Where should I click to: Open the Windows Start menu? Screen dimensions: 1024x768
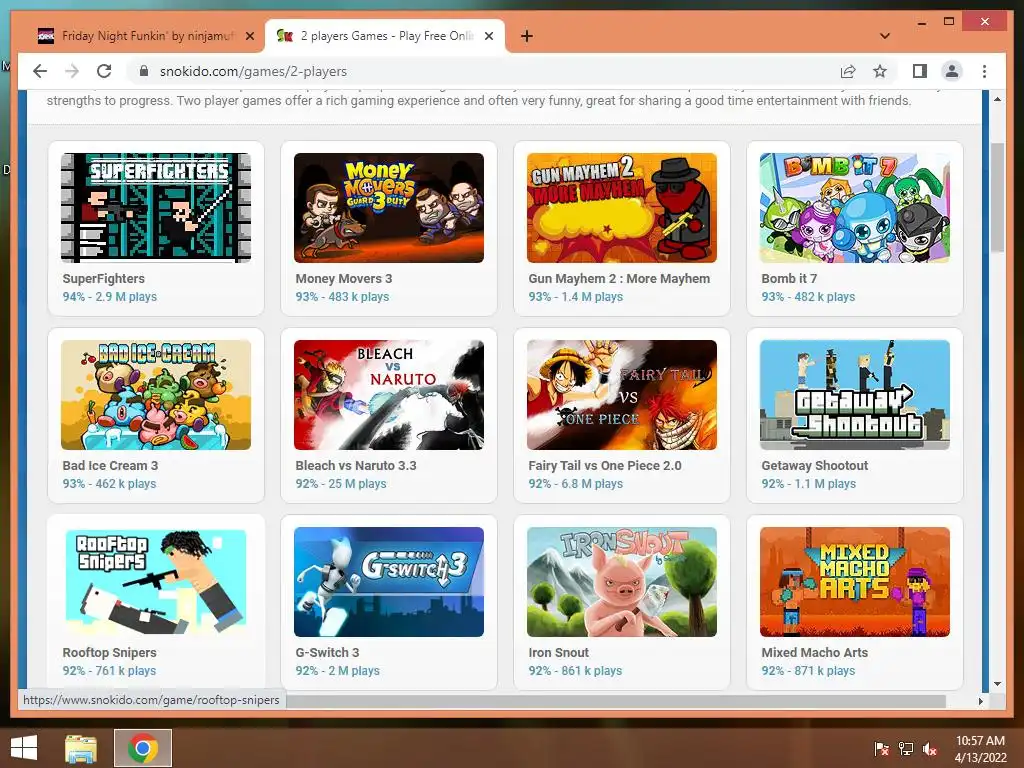pos(24,747)
